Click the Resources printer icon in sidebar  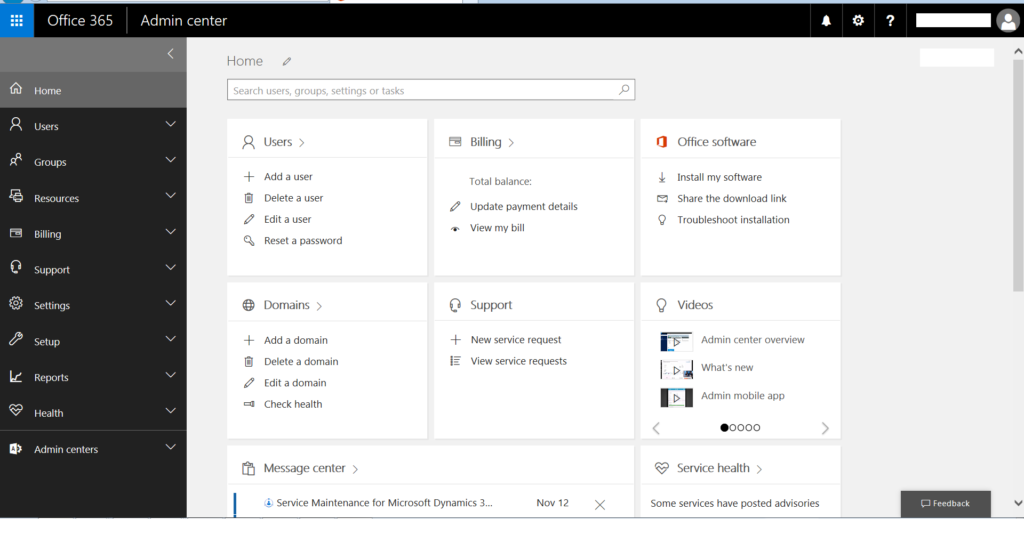coord(16,196)
